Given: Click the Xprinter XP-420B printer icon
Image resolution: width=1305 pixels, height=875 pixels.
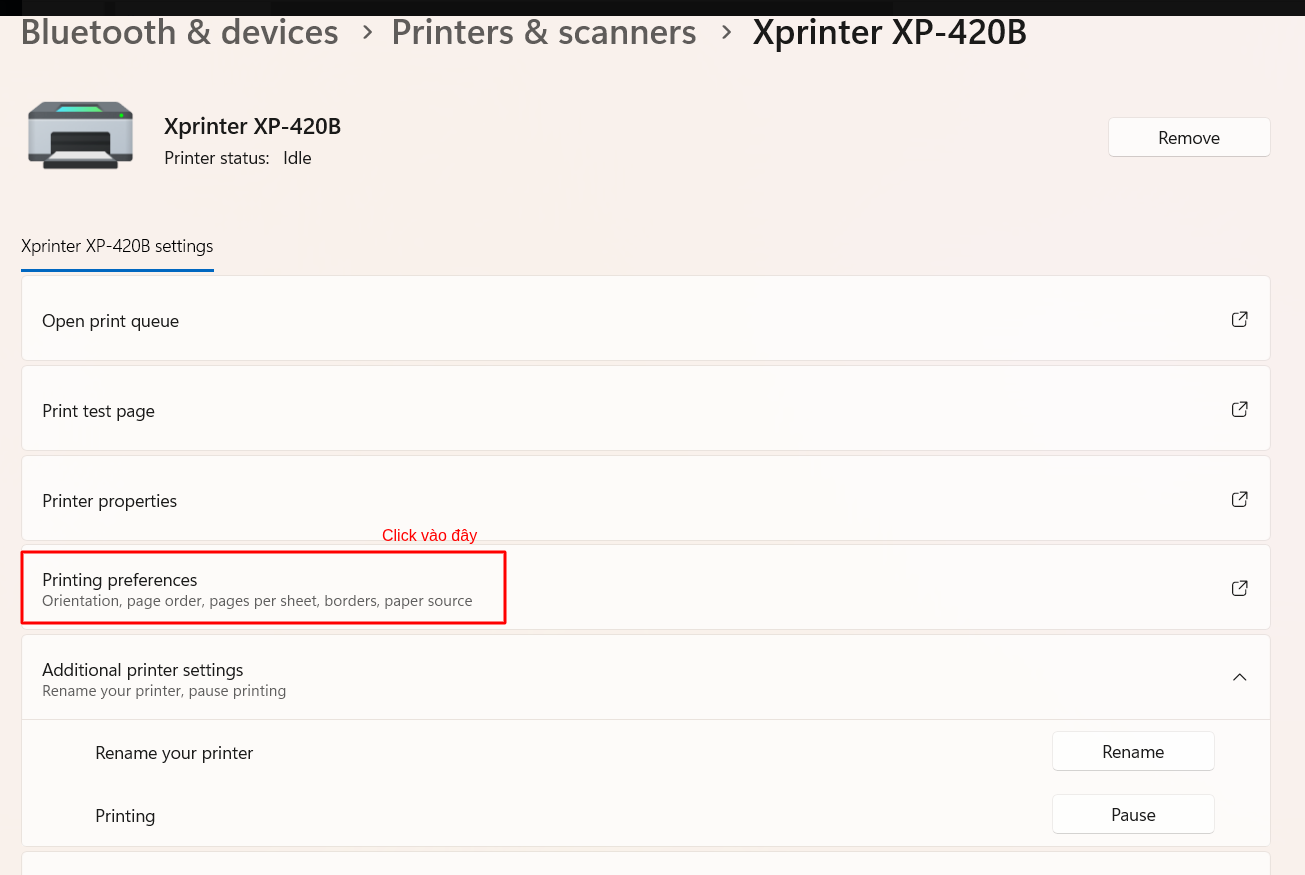Looking at the screenshot, I should [80, 134].
